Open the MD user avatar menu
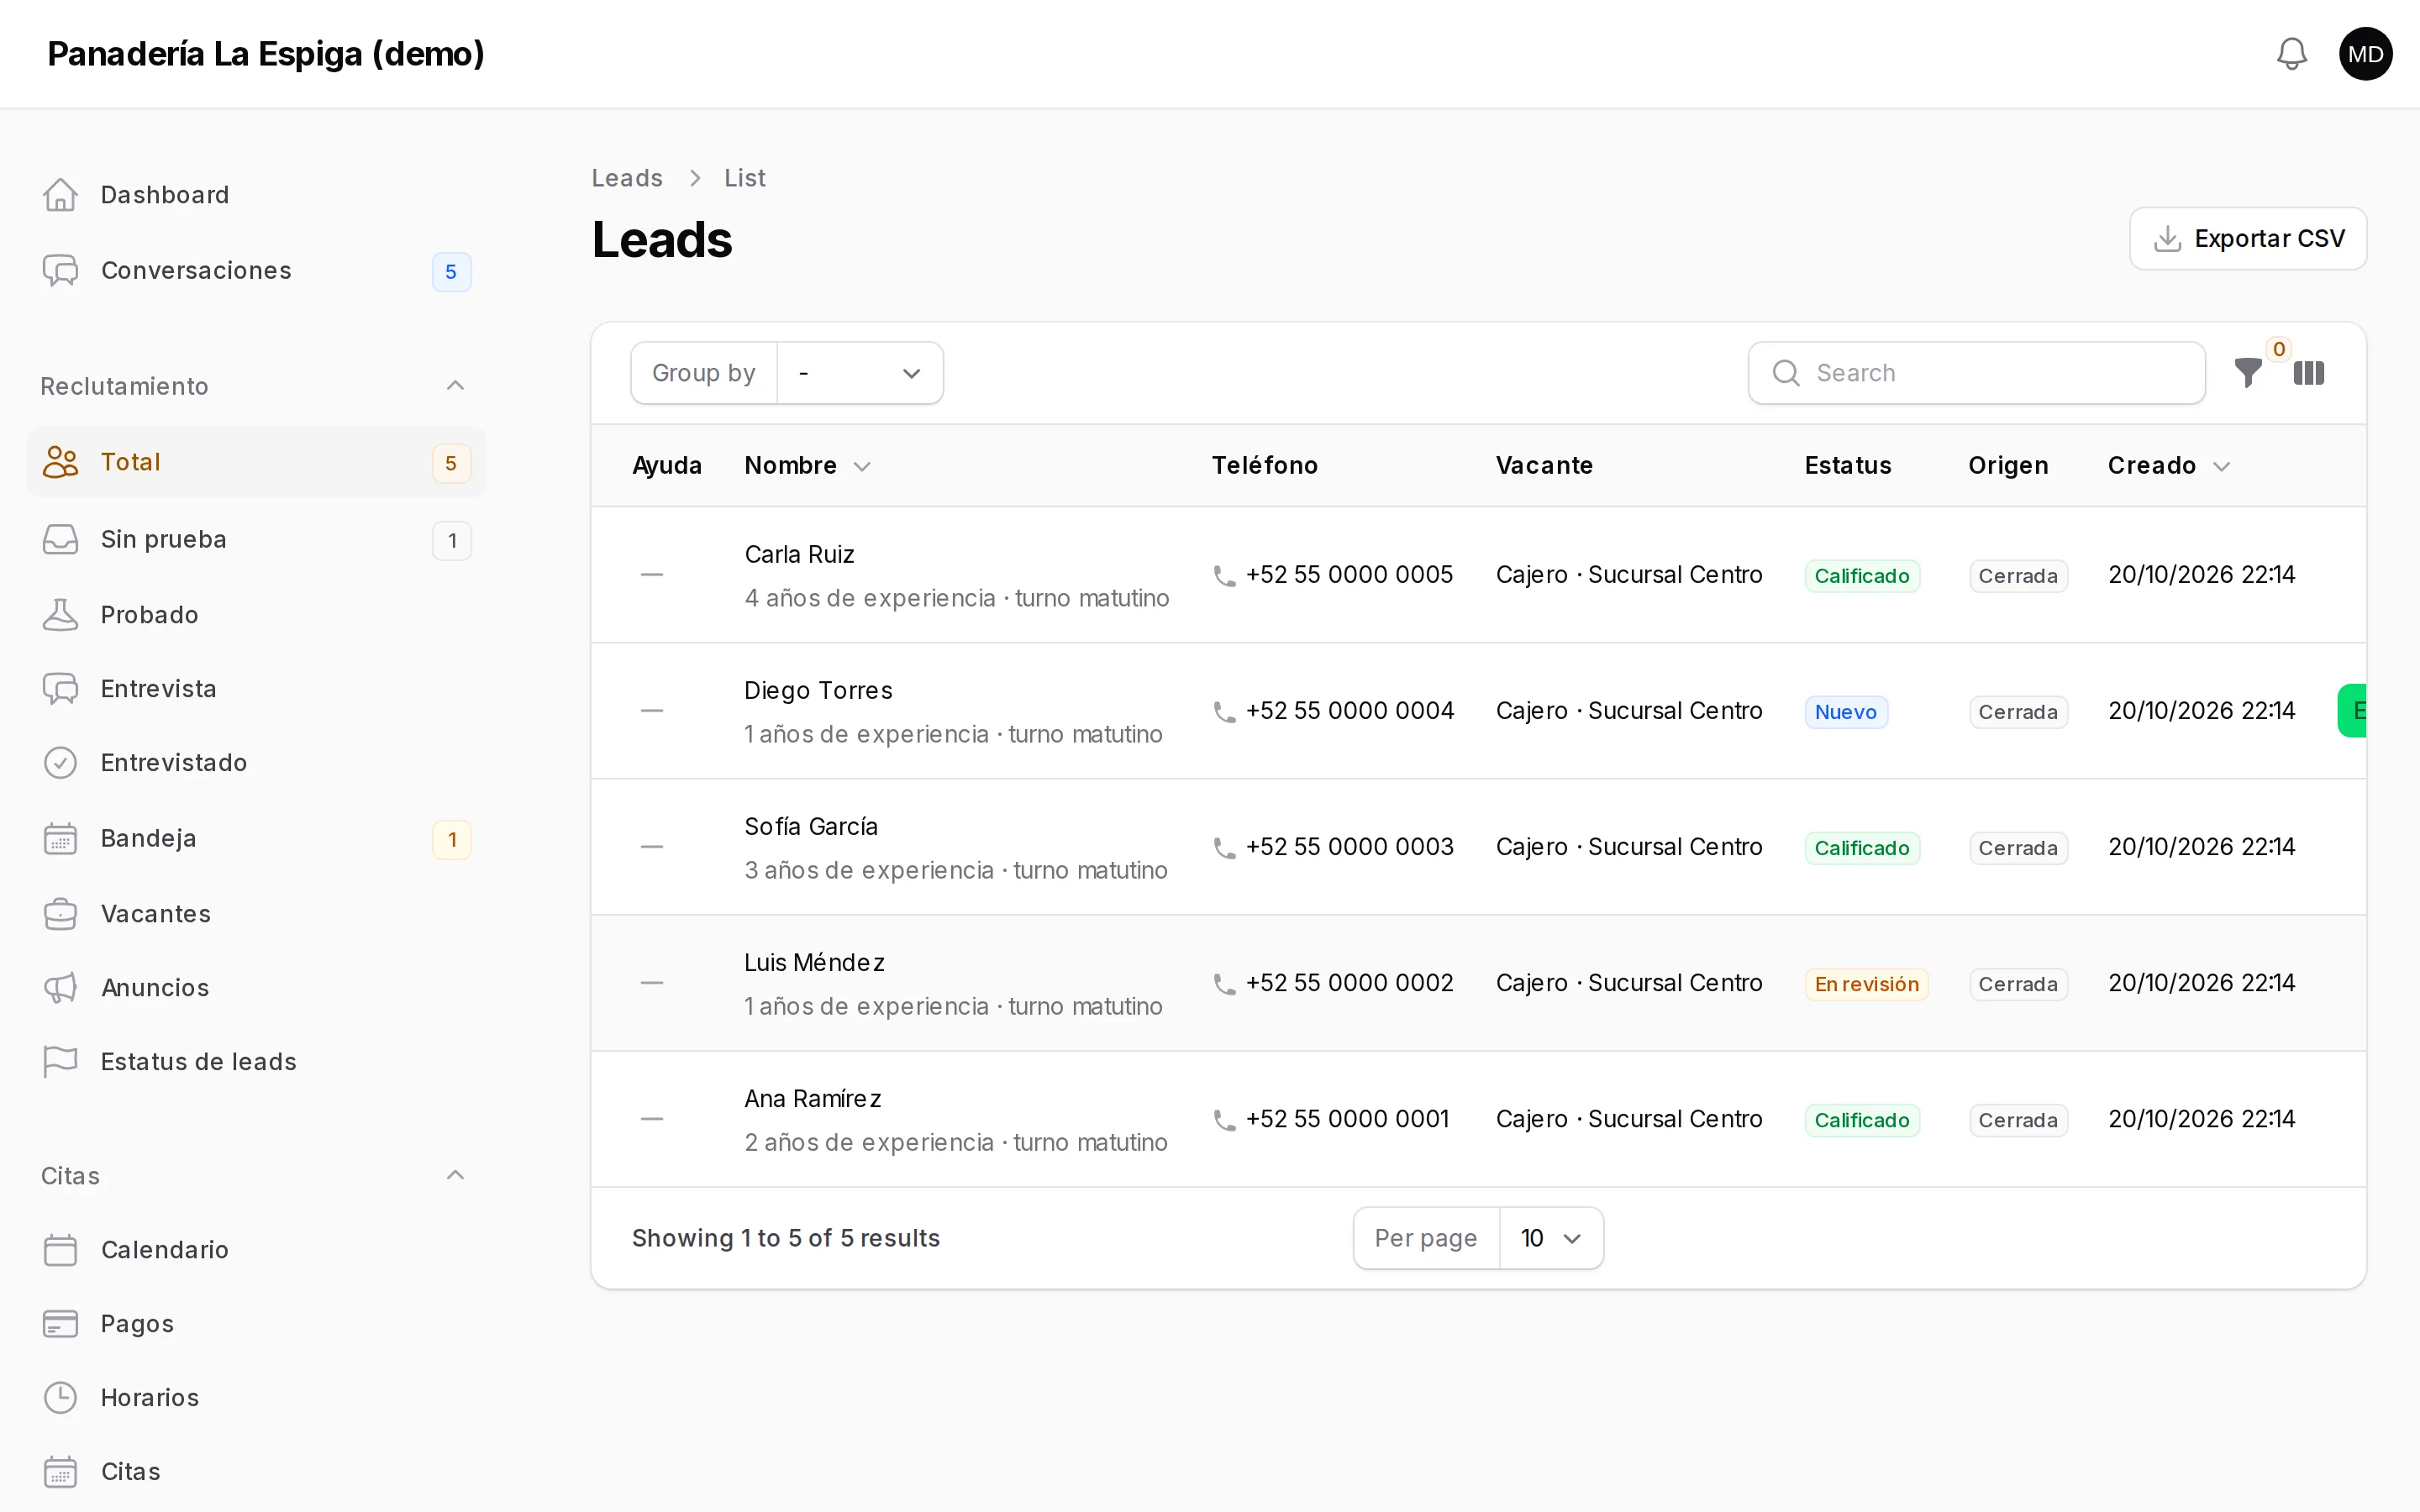2420x1512 pixels. [x=2365, y=54]
